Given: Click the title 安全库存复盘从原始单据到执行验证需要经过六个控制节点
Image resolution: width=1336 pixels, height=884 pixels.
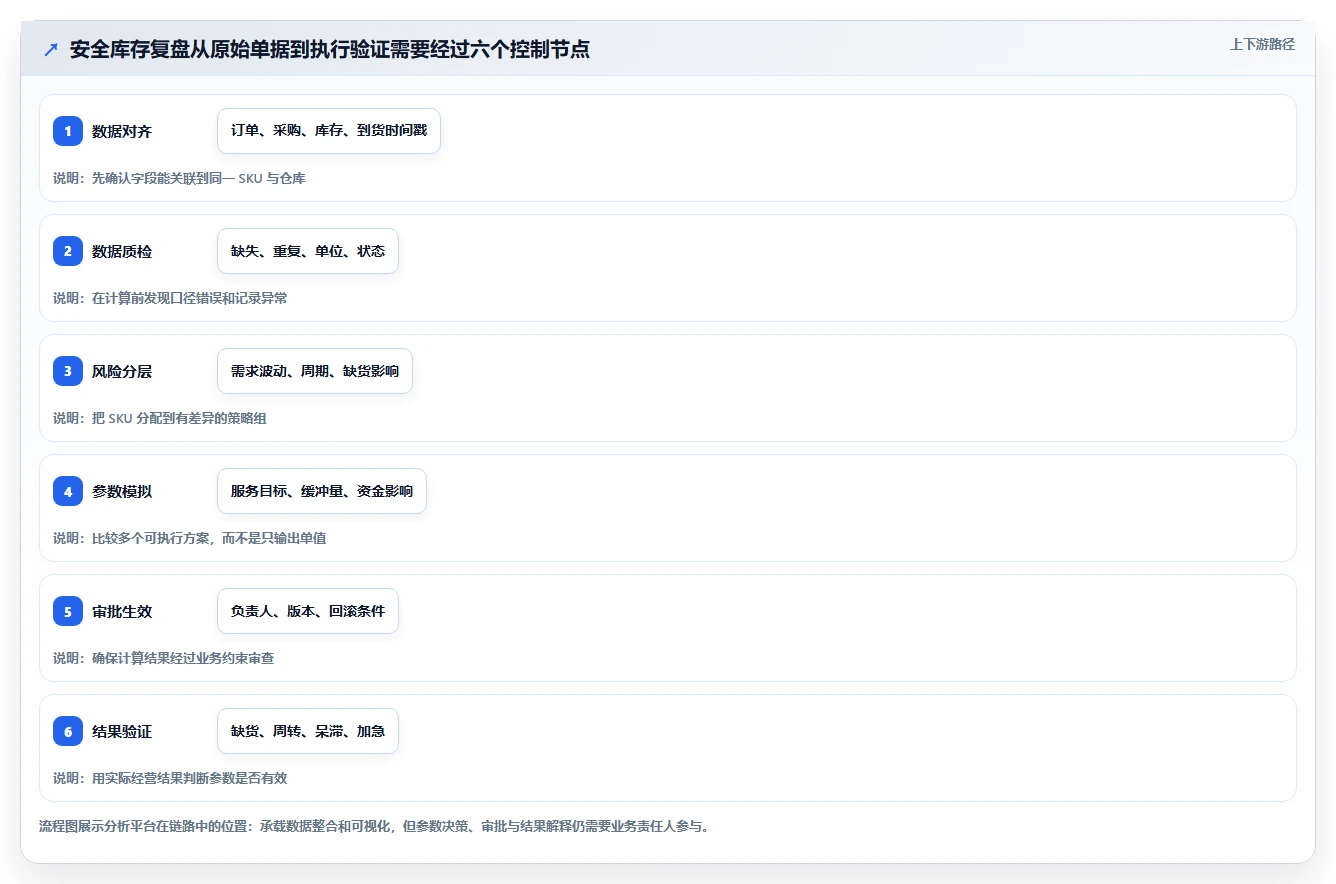Looking at the screenshot, I should click(x=330, y=50).
